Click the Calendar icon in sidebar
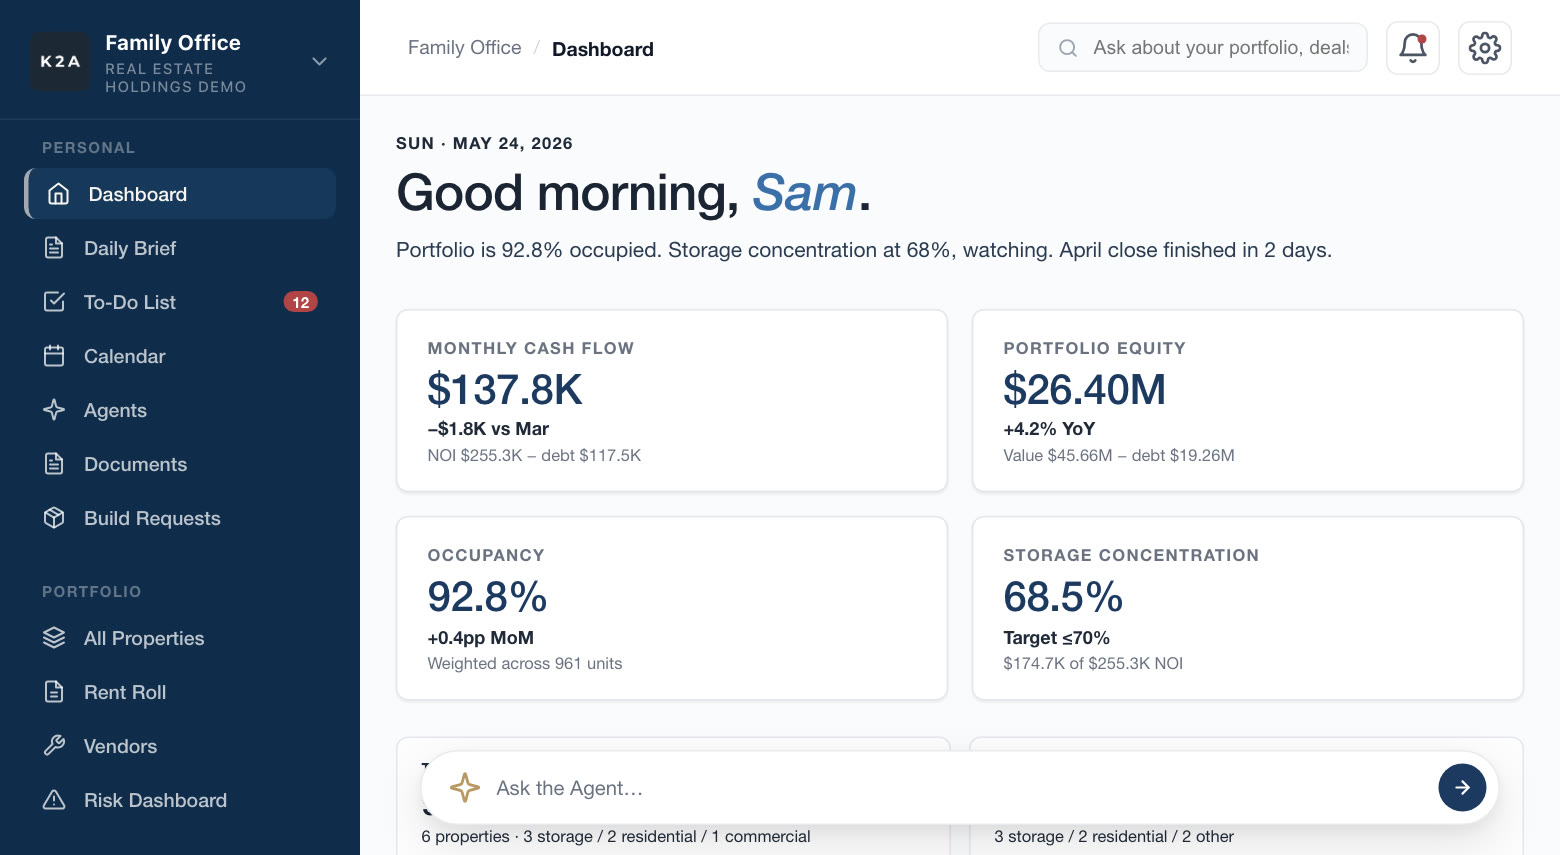This screenshot has height=855, width=1560. point(54,356)
